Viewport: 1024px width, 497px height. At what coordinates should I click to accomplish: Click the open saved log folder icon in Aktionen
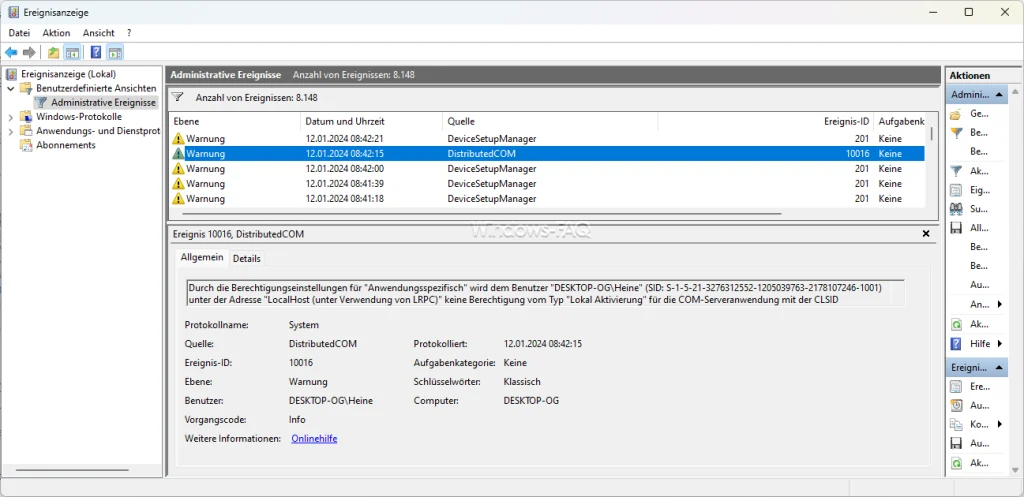(956, 114)
